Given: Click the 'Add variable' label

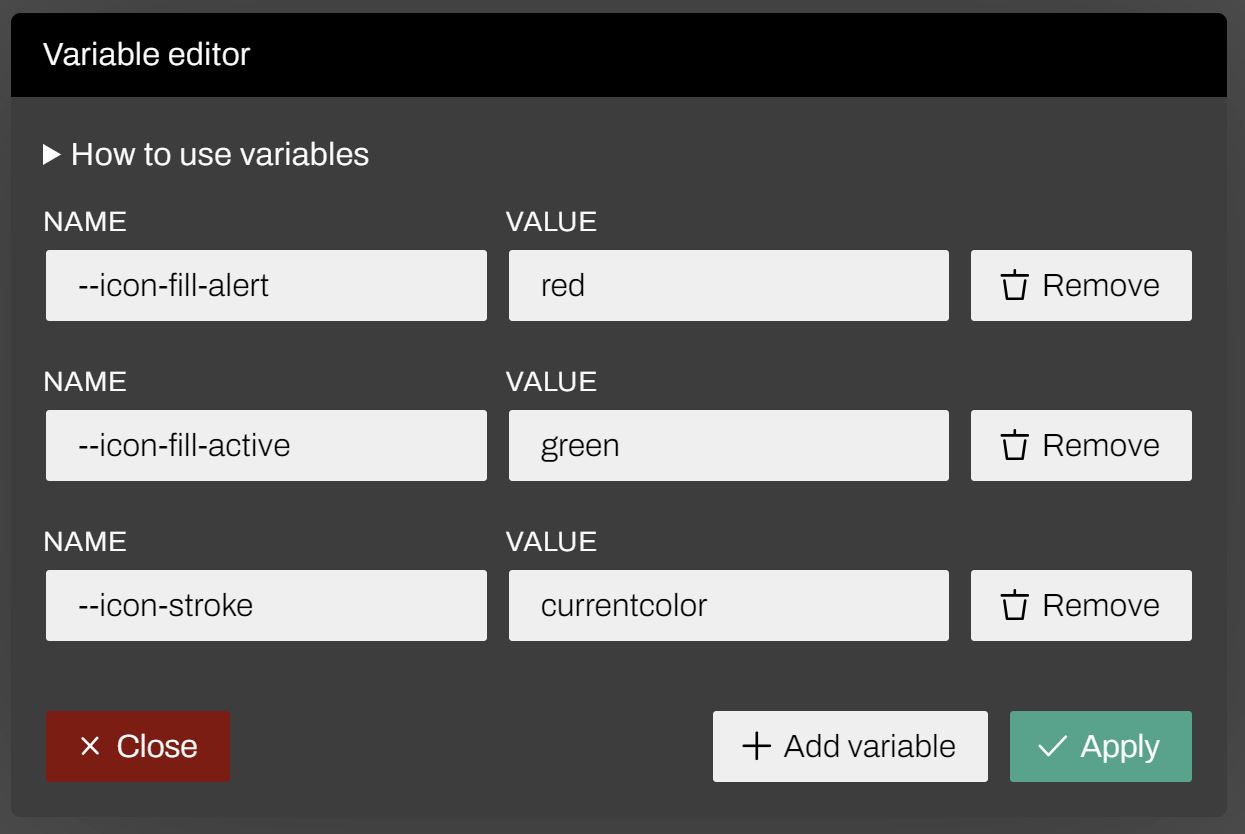Looking at the screenshot, I should (x=870, y=746).
